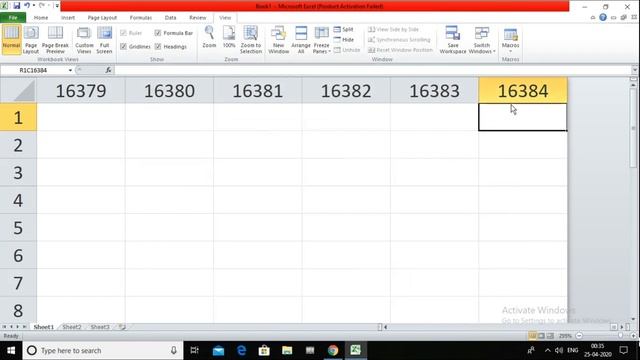Switch to the Data tab
Image resolution: width=640 pixels, height=360 pixels.
(x=170, y=18)
